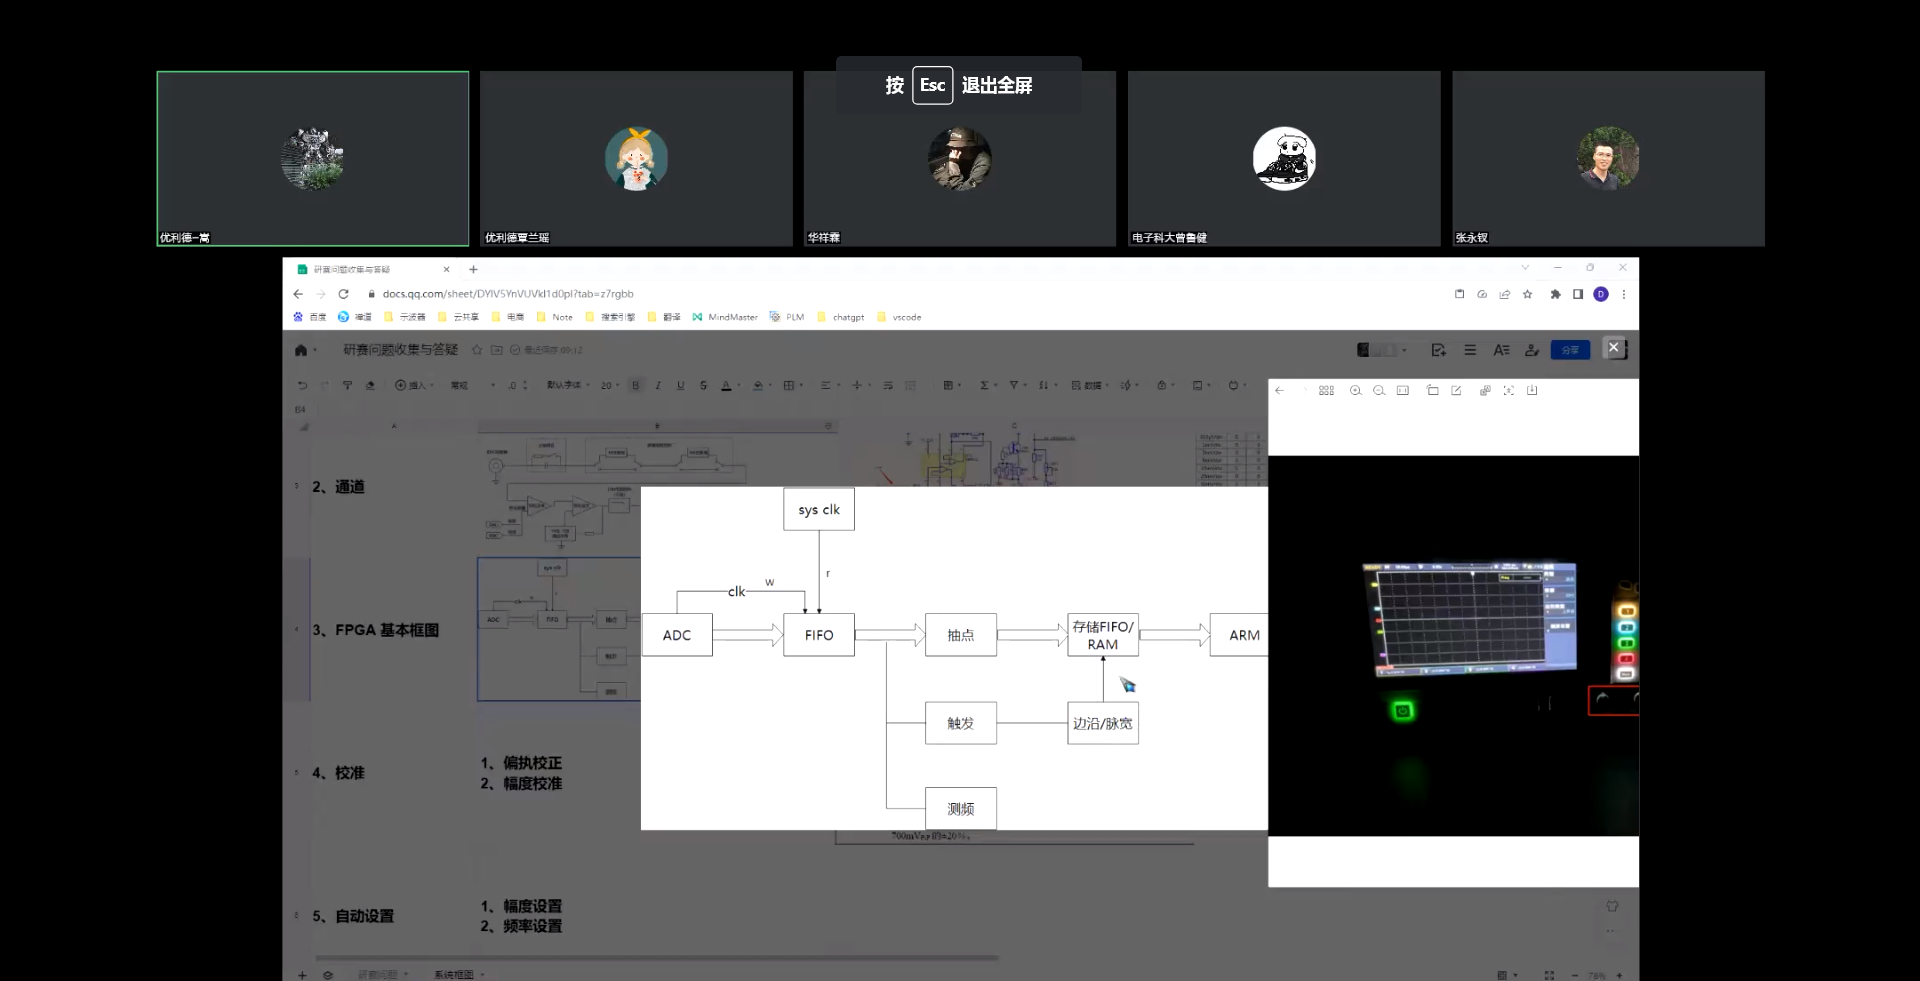Viewport: 1920px width, 981px height.
Task: Open the 百度 bookmark
Action: [309, 317]
